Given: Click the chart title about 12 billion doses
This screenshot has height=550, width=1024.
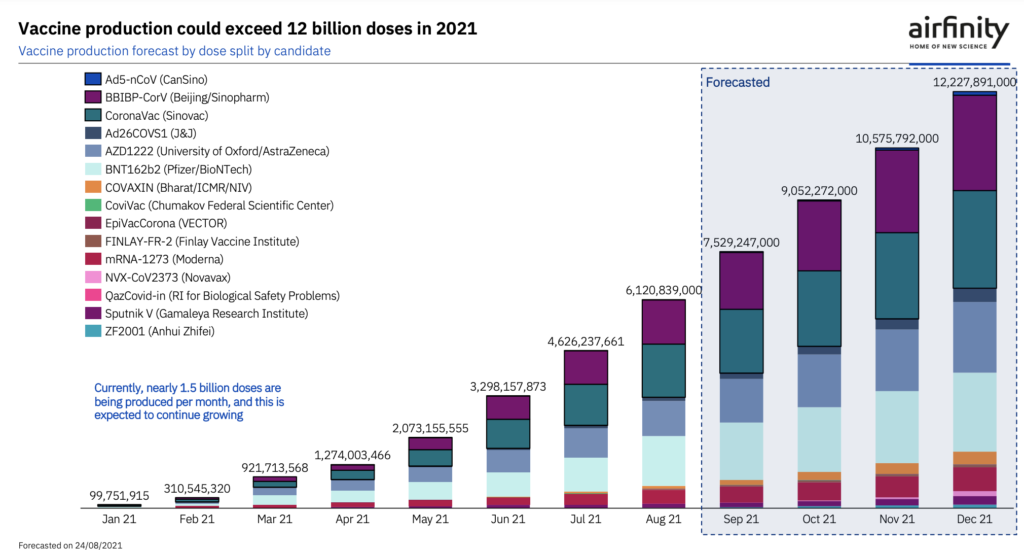Looking at the screenshot, I should click(x=248, y=29).
